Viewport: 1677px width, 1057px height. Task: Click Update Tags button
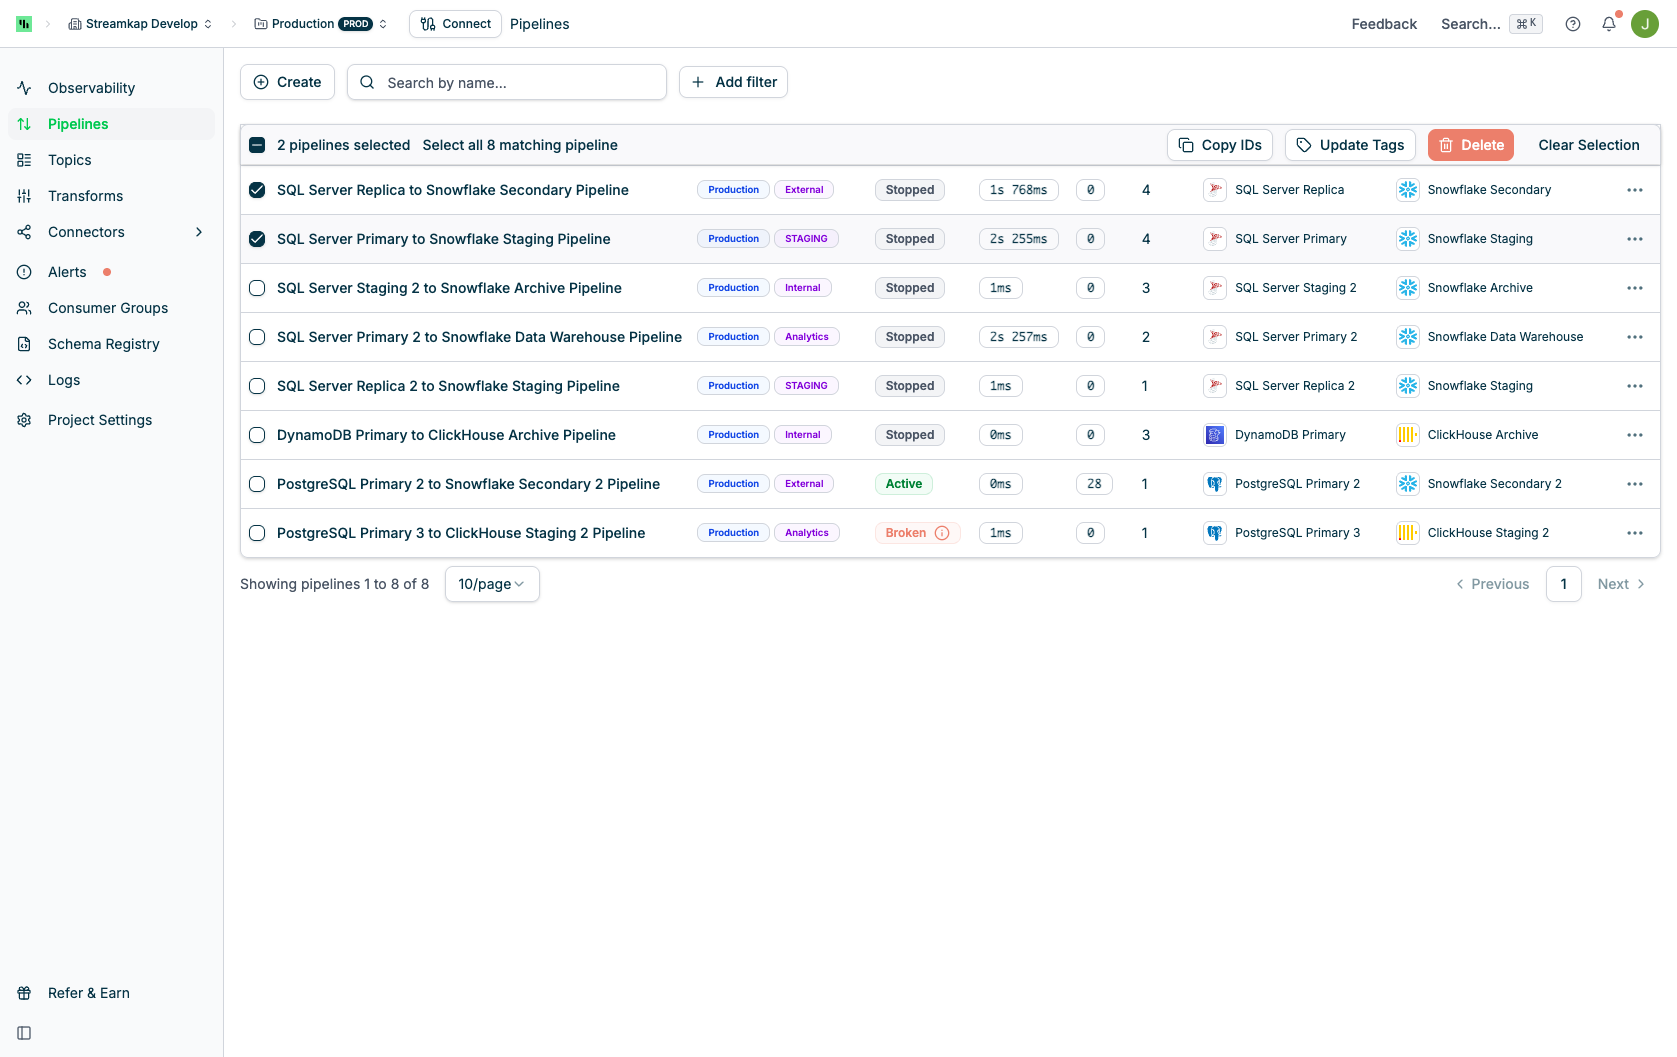point(1350,145)
